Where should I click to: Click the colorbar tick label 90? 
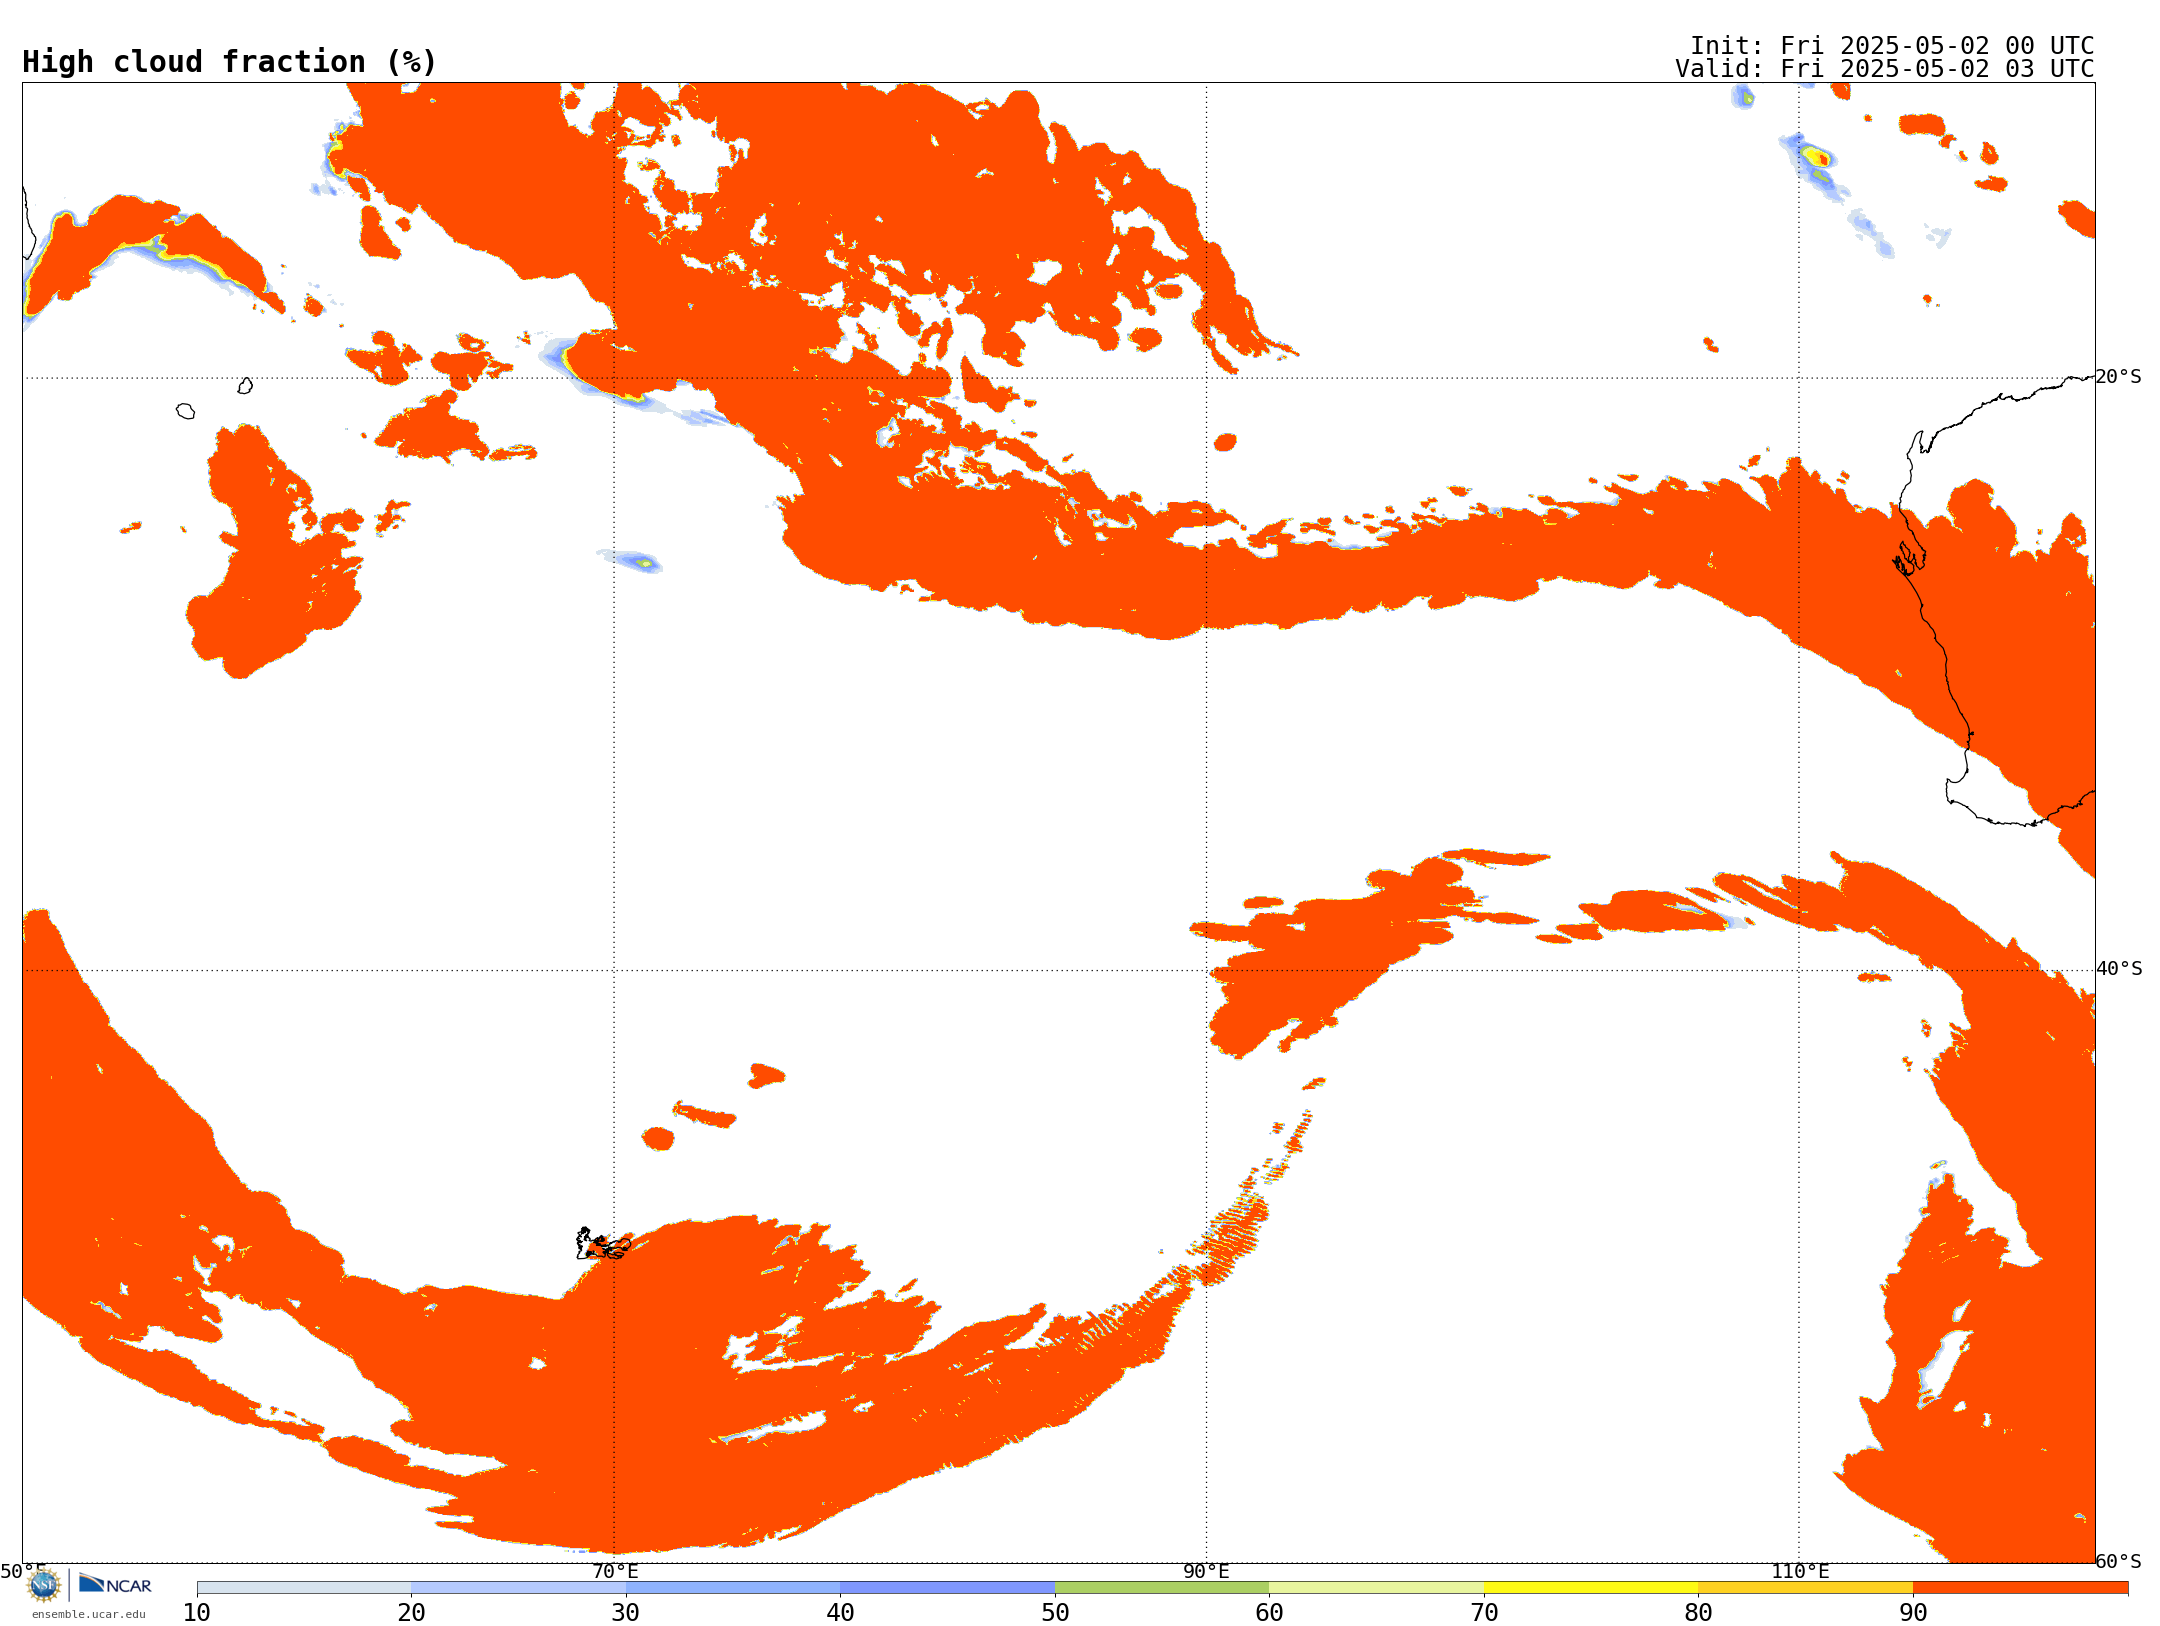1913,1613
